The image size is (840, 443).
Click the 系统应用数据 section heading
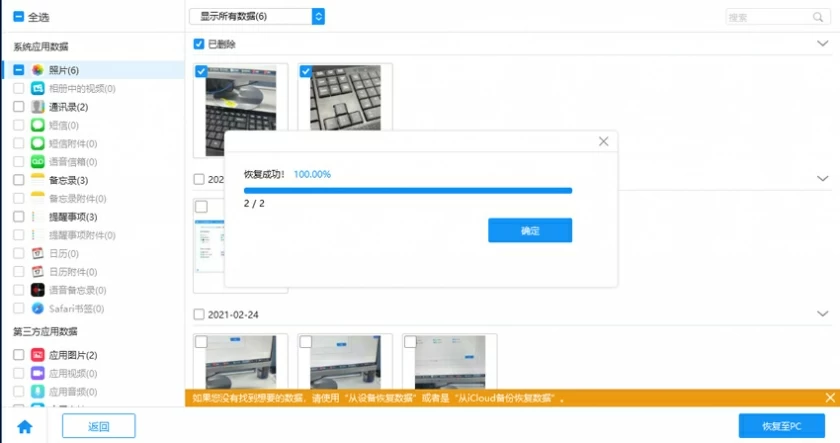click(41, 47)
